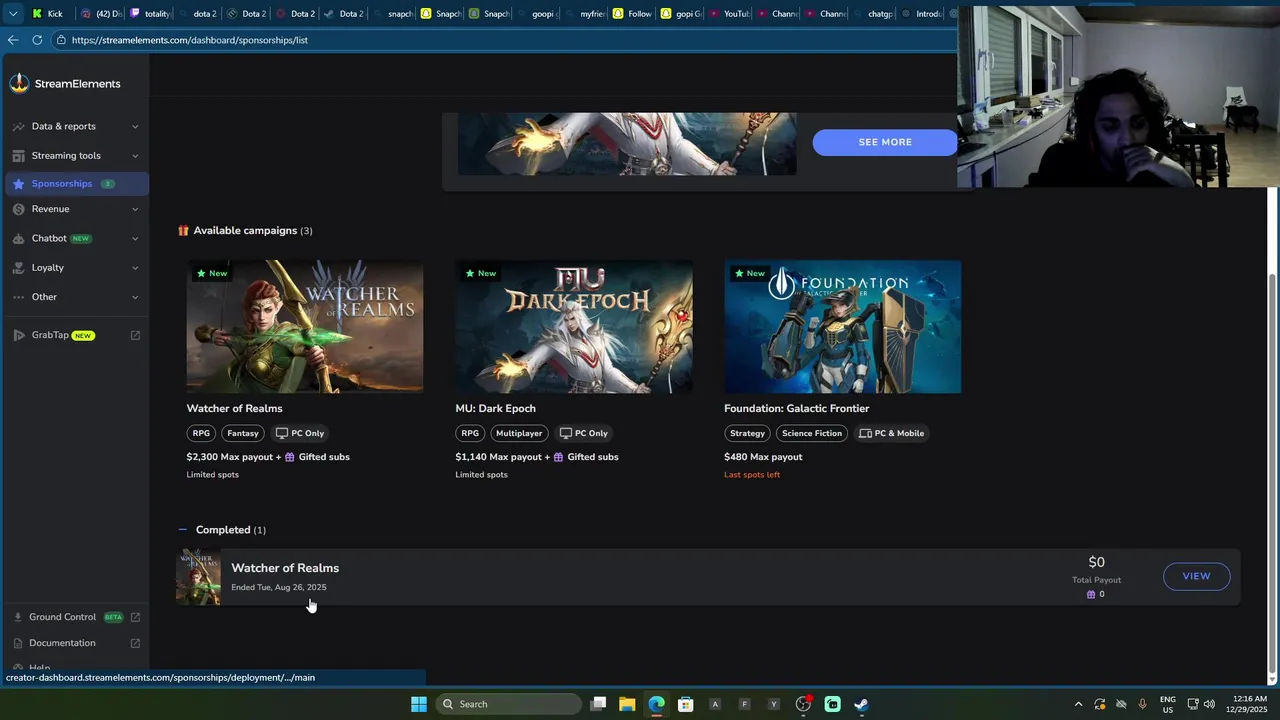Open Watcher of Realms campaign title
Viewport: 1280px width, 720px height.
point(234,408)
